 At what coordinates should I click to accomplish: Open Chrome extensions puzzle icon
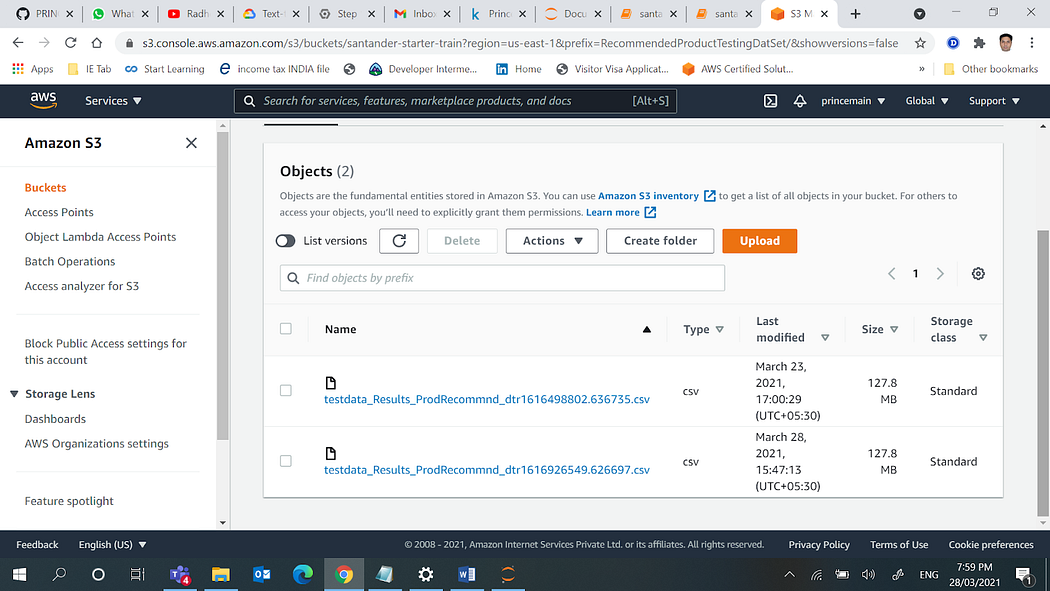point(979,43)
